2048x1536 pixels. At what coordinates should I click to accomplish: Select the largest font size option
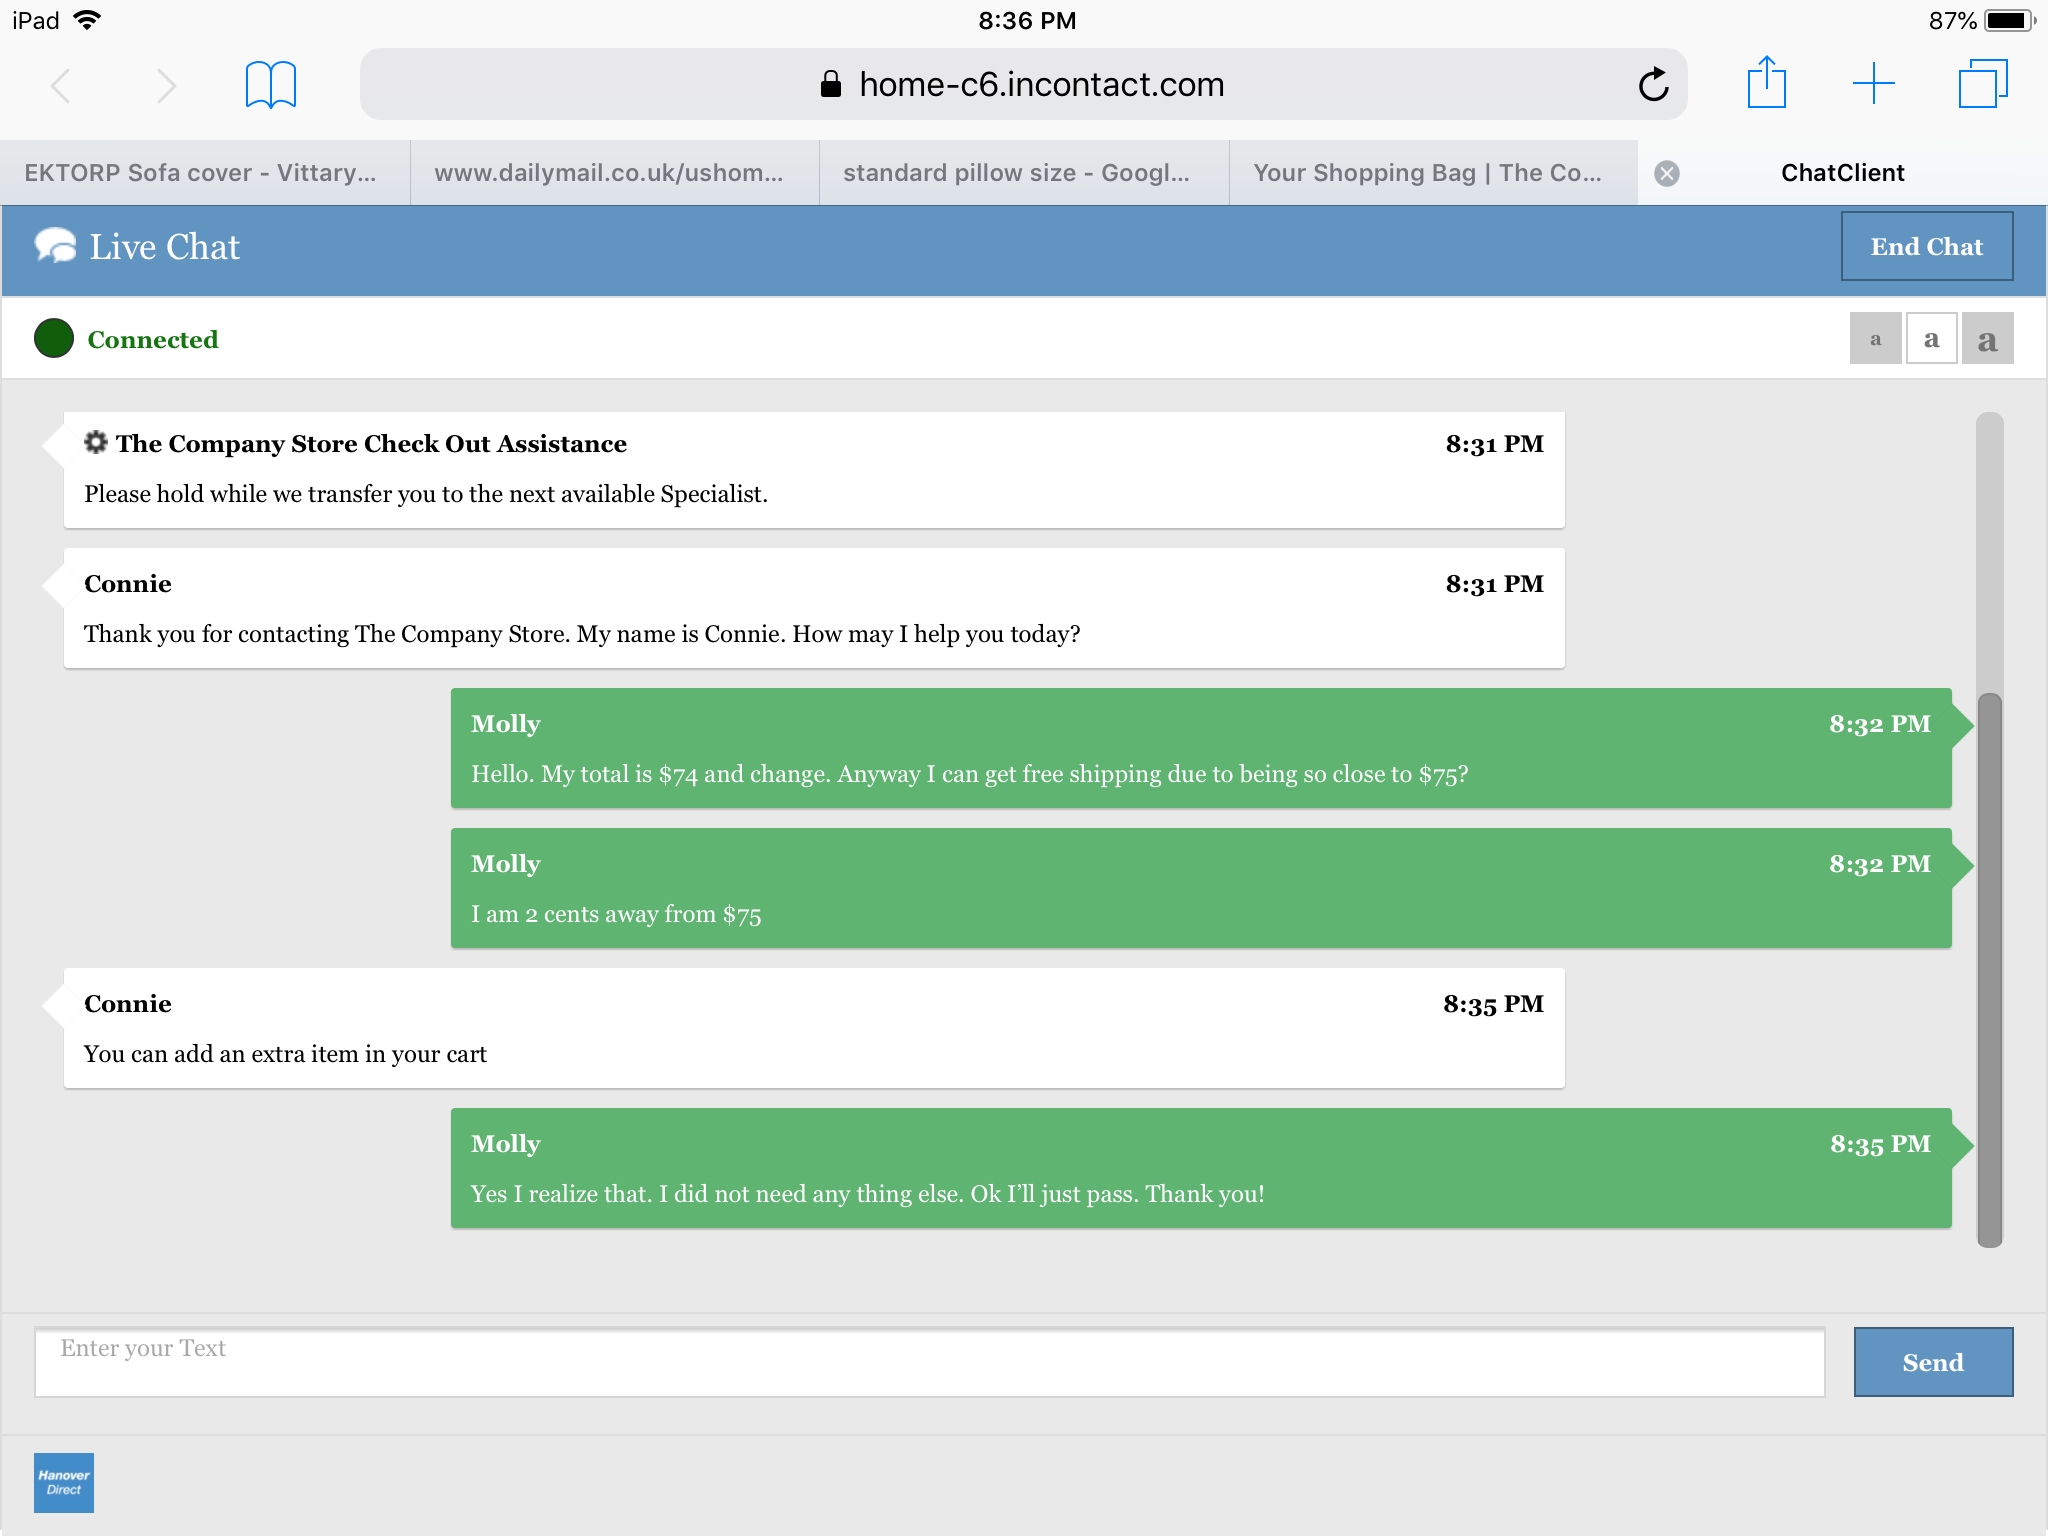[x=1988, y=339]
